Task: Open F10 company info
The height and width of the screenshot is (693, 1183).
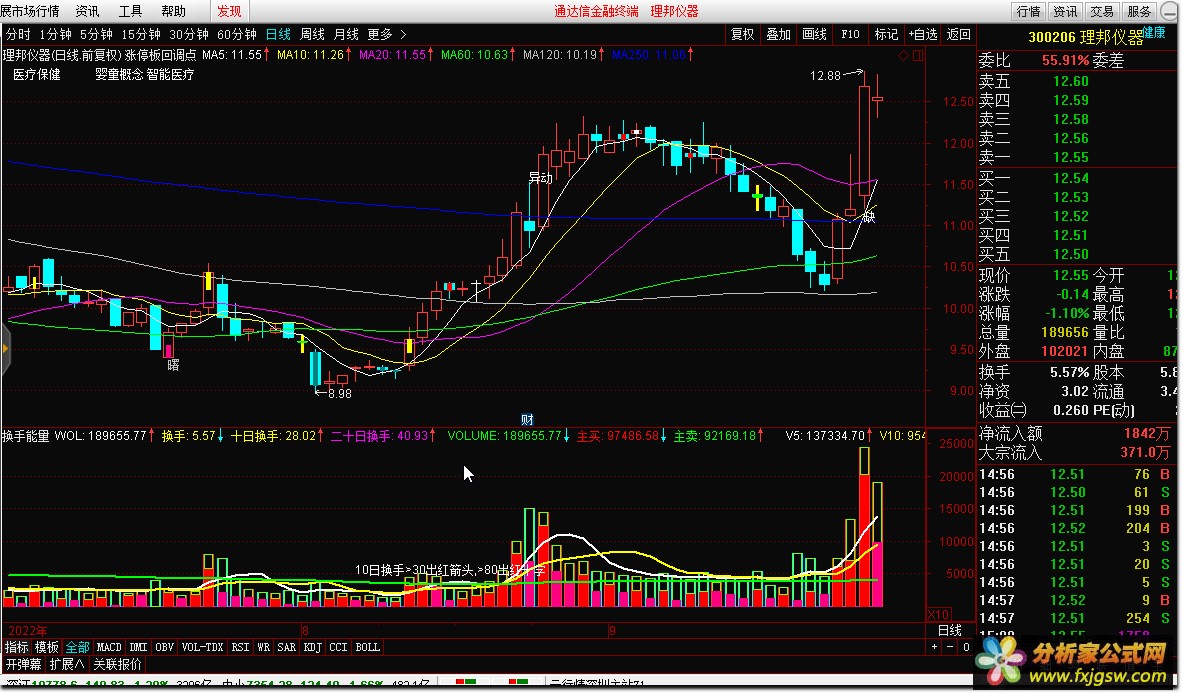Action: [850, 34]
